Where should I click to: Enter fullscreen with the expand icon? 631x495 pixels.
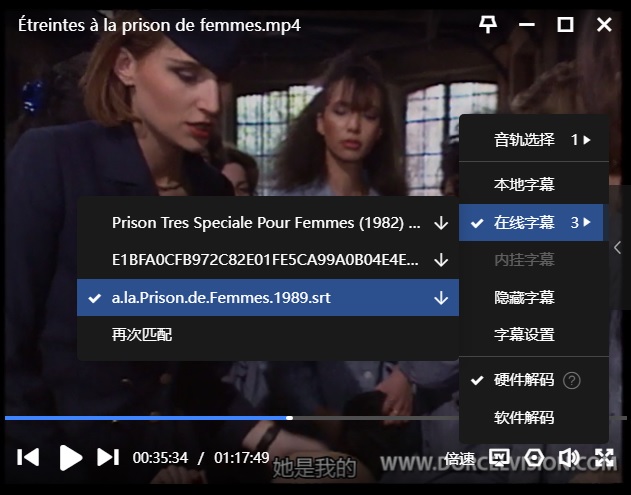[x=604, y=458]
